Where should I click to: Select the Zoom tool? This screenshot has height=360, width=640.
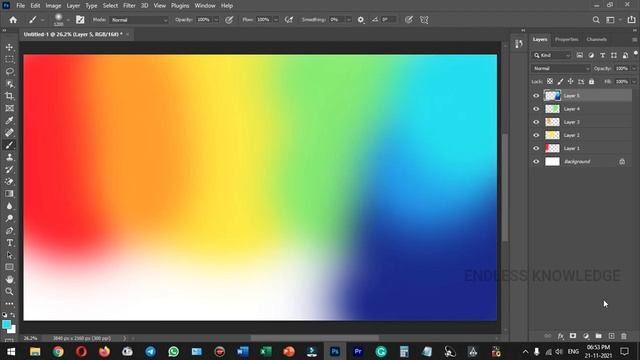tap(9, 291)
